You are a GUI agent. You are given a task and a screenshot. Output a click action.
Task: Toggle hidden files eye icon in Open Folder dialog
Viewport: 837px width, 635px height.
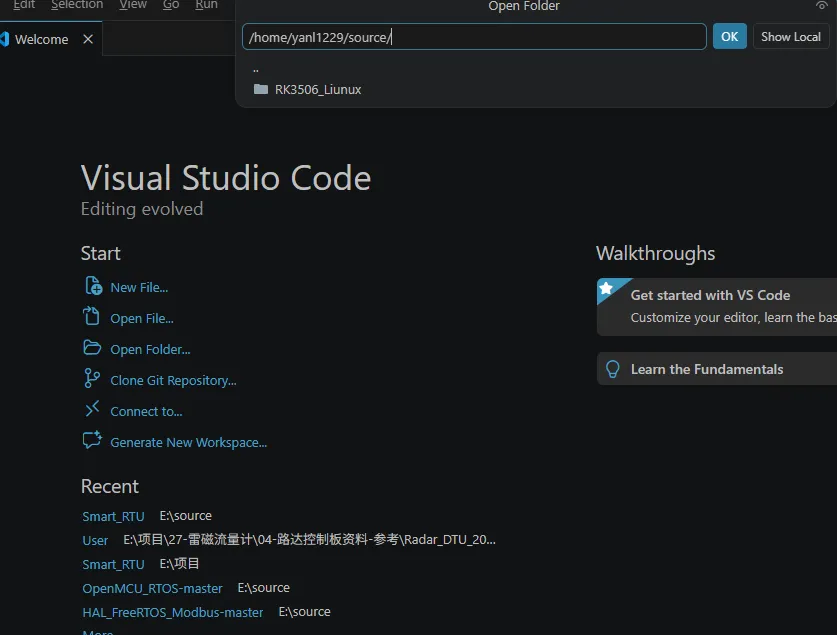[x=822, y=6]
